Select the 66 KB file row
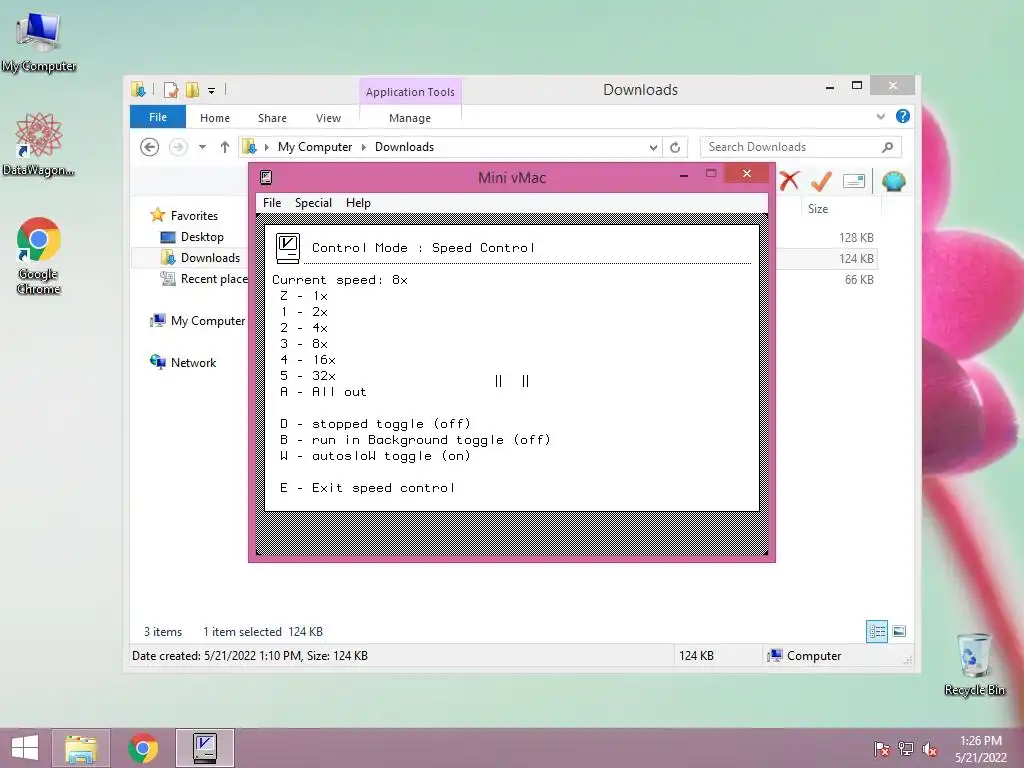 pos(827,280)
